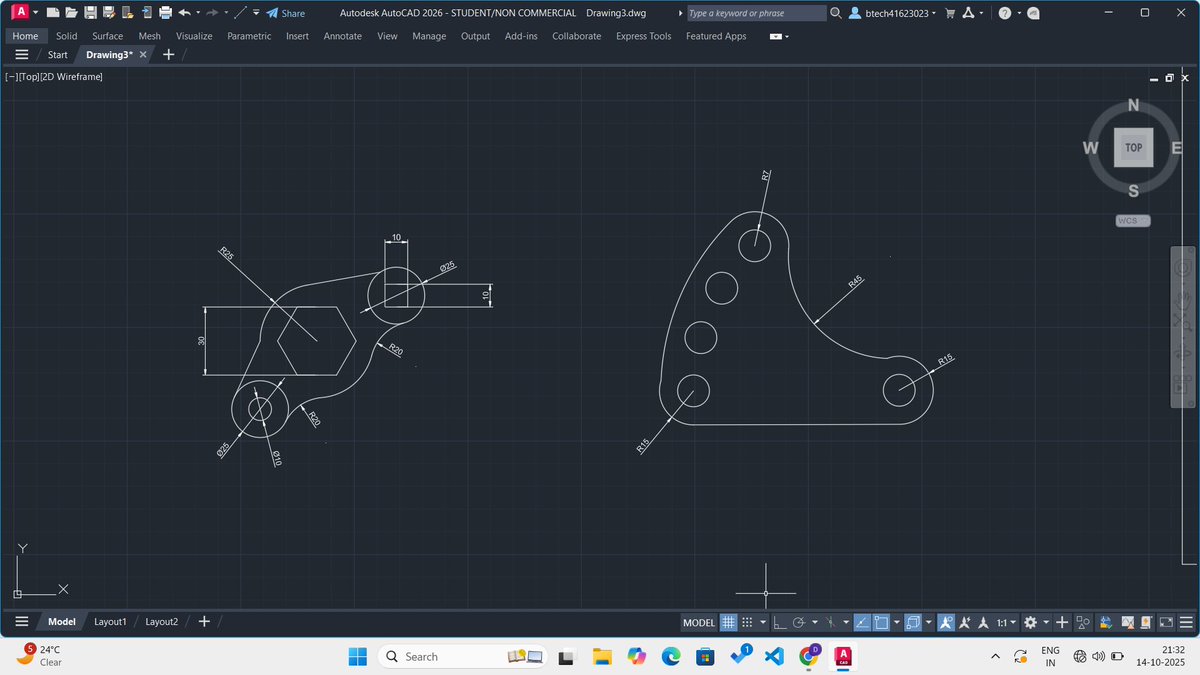Toggle isometric drafting in status bar
This screenshot has width=1200, height=675.
(x=830, y=622)
